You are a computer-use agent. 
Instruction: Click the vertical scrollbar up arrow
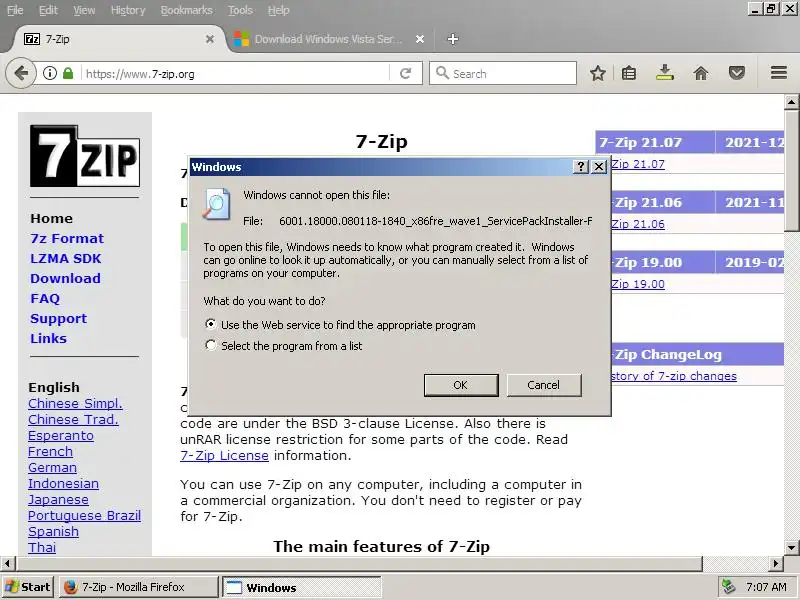click(791, 102)
